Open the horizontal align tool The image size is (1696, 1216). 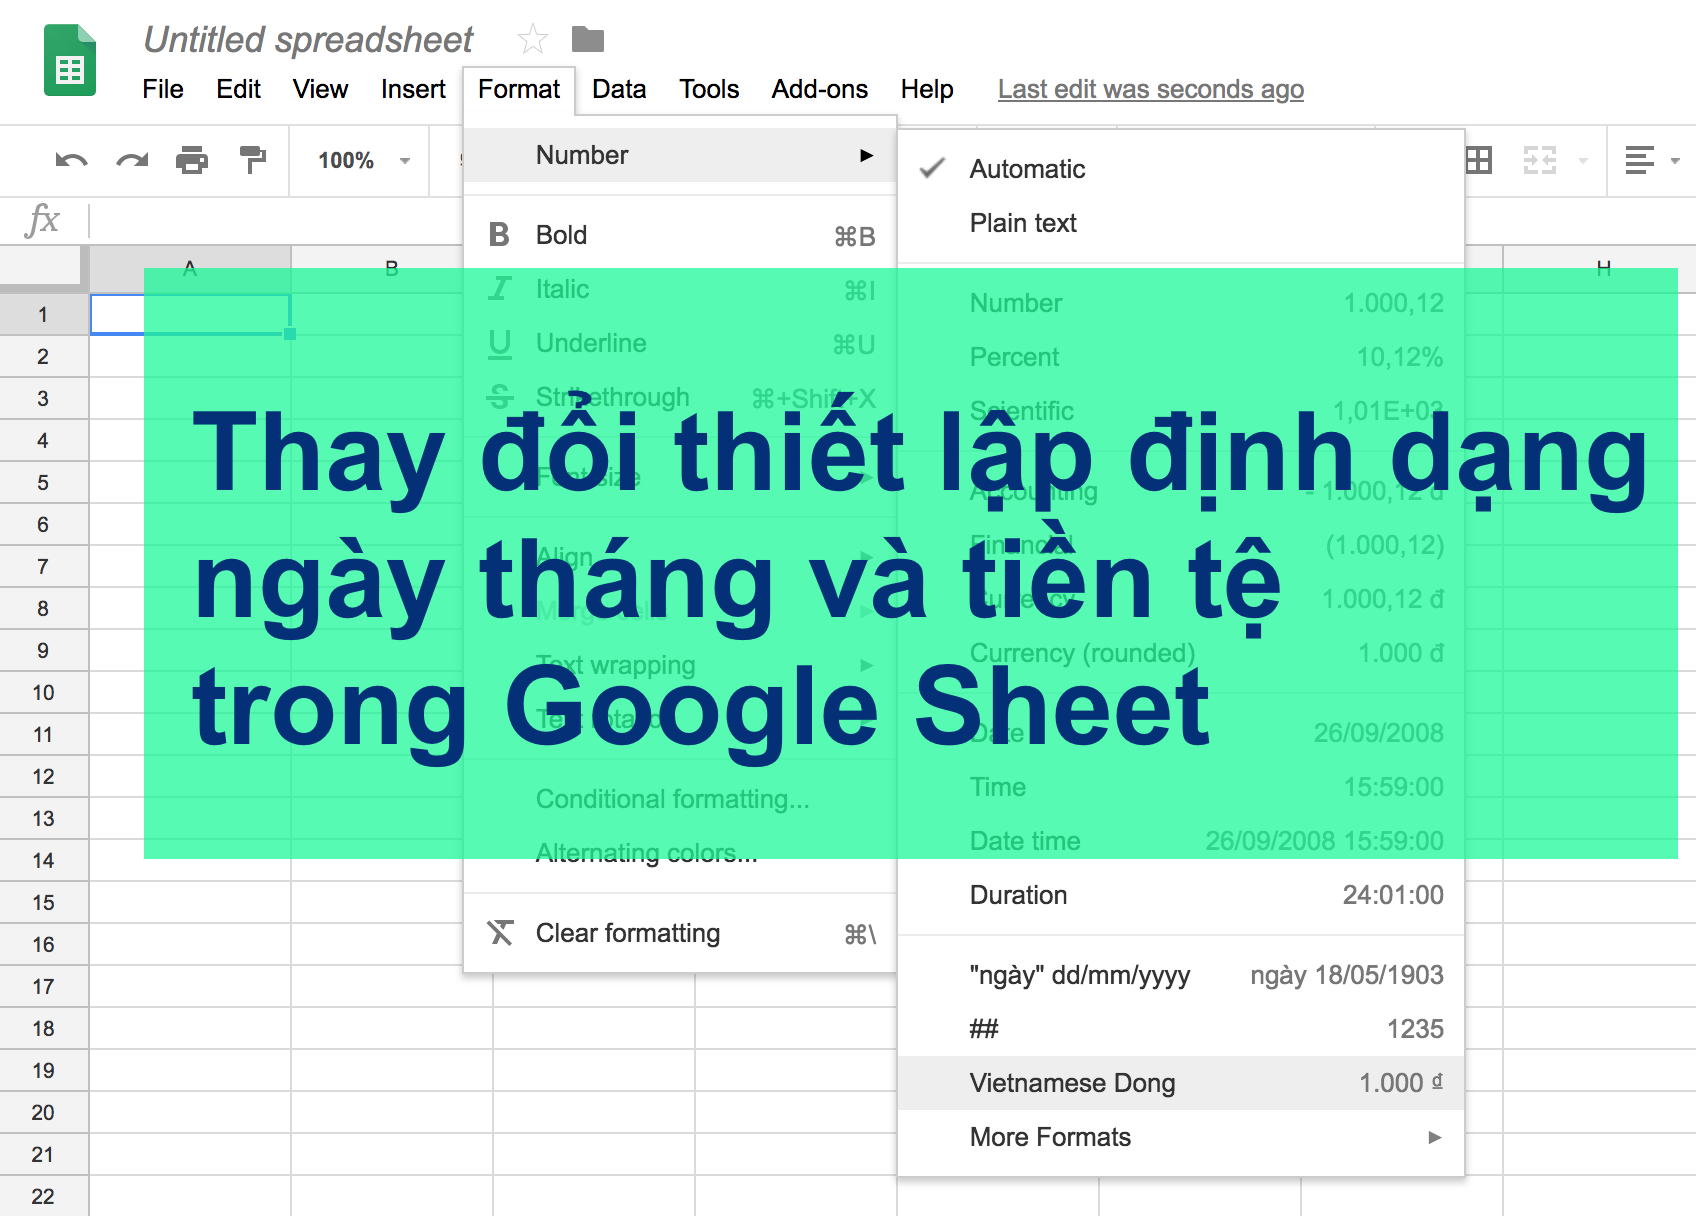pyautogui.click(x=1638, y=160)
